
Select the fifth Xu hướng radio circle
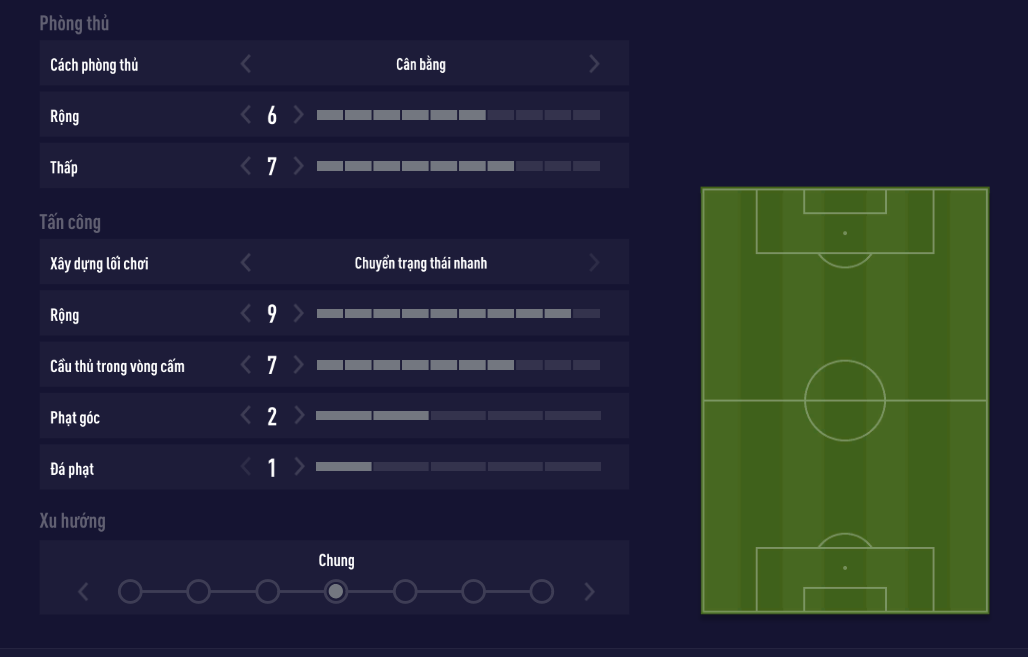[404, 591]
